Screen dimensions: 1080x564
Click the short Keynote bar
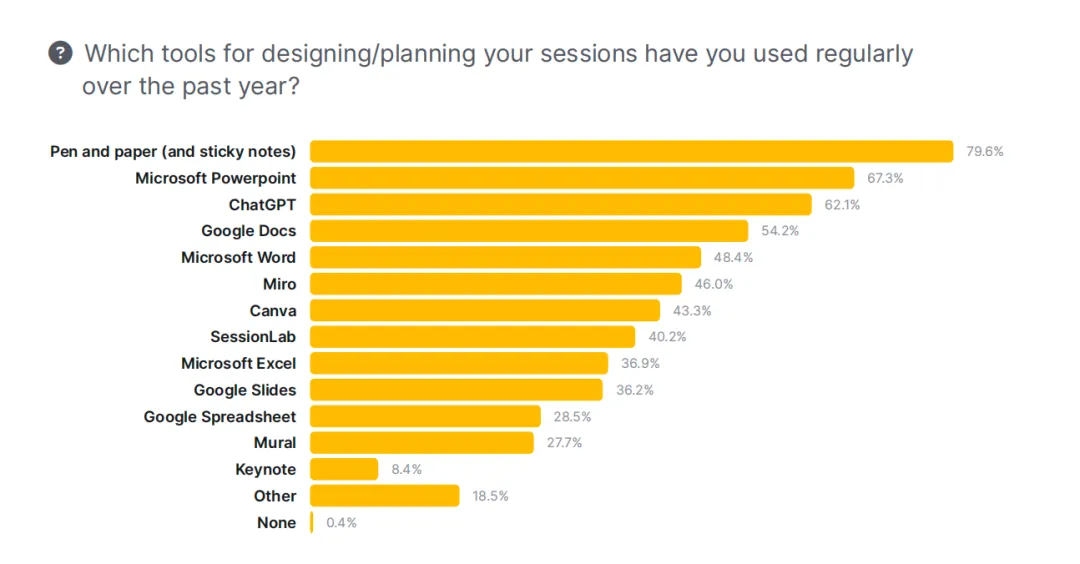click(x=344, y=469)
